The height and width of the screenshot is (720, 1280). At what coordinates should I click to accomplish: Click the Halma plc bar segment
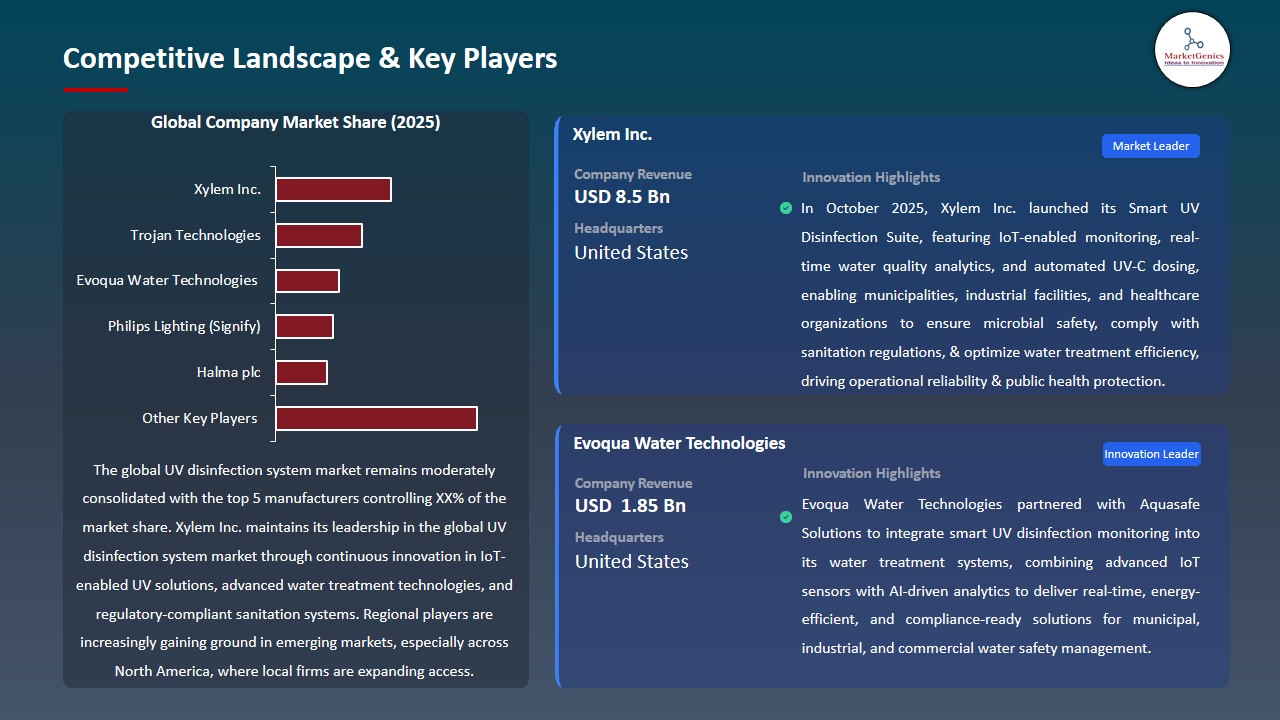[x=301, y=371]
